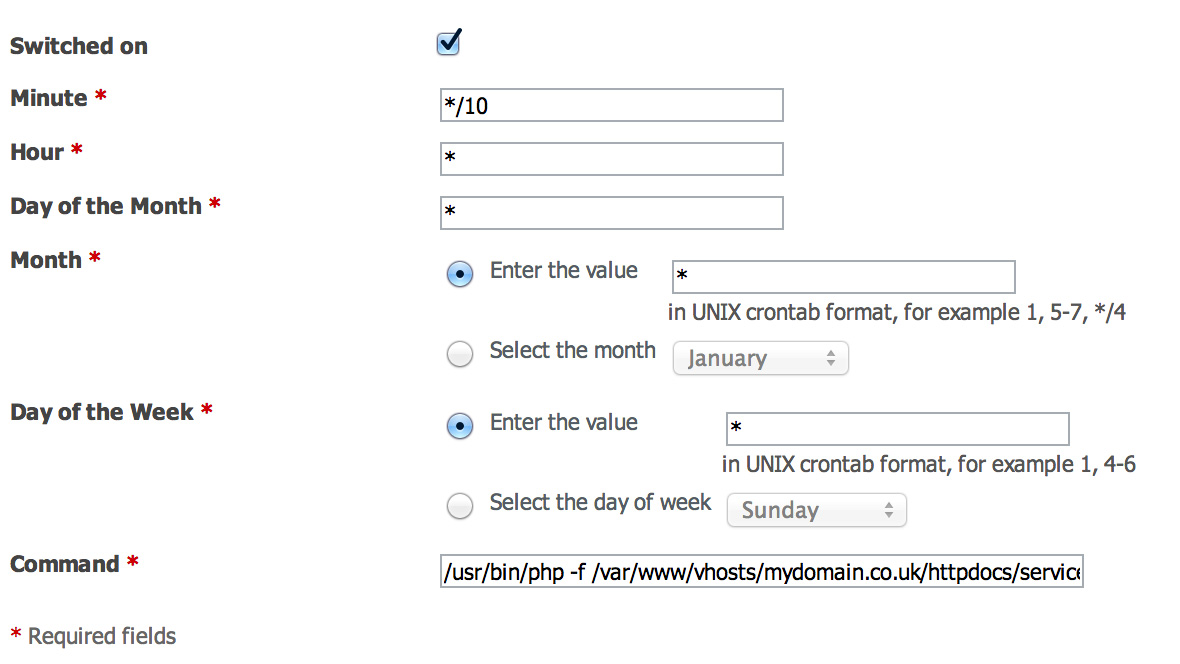Open the Sunday day dropdown
The width and height of the screenshot is (1180, 664).
coord(817,510)
